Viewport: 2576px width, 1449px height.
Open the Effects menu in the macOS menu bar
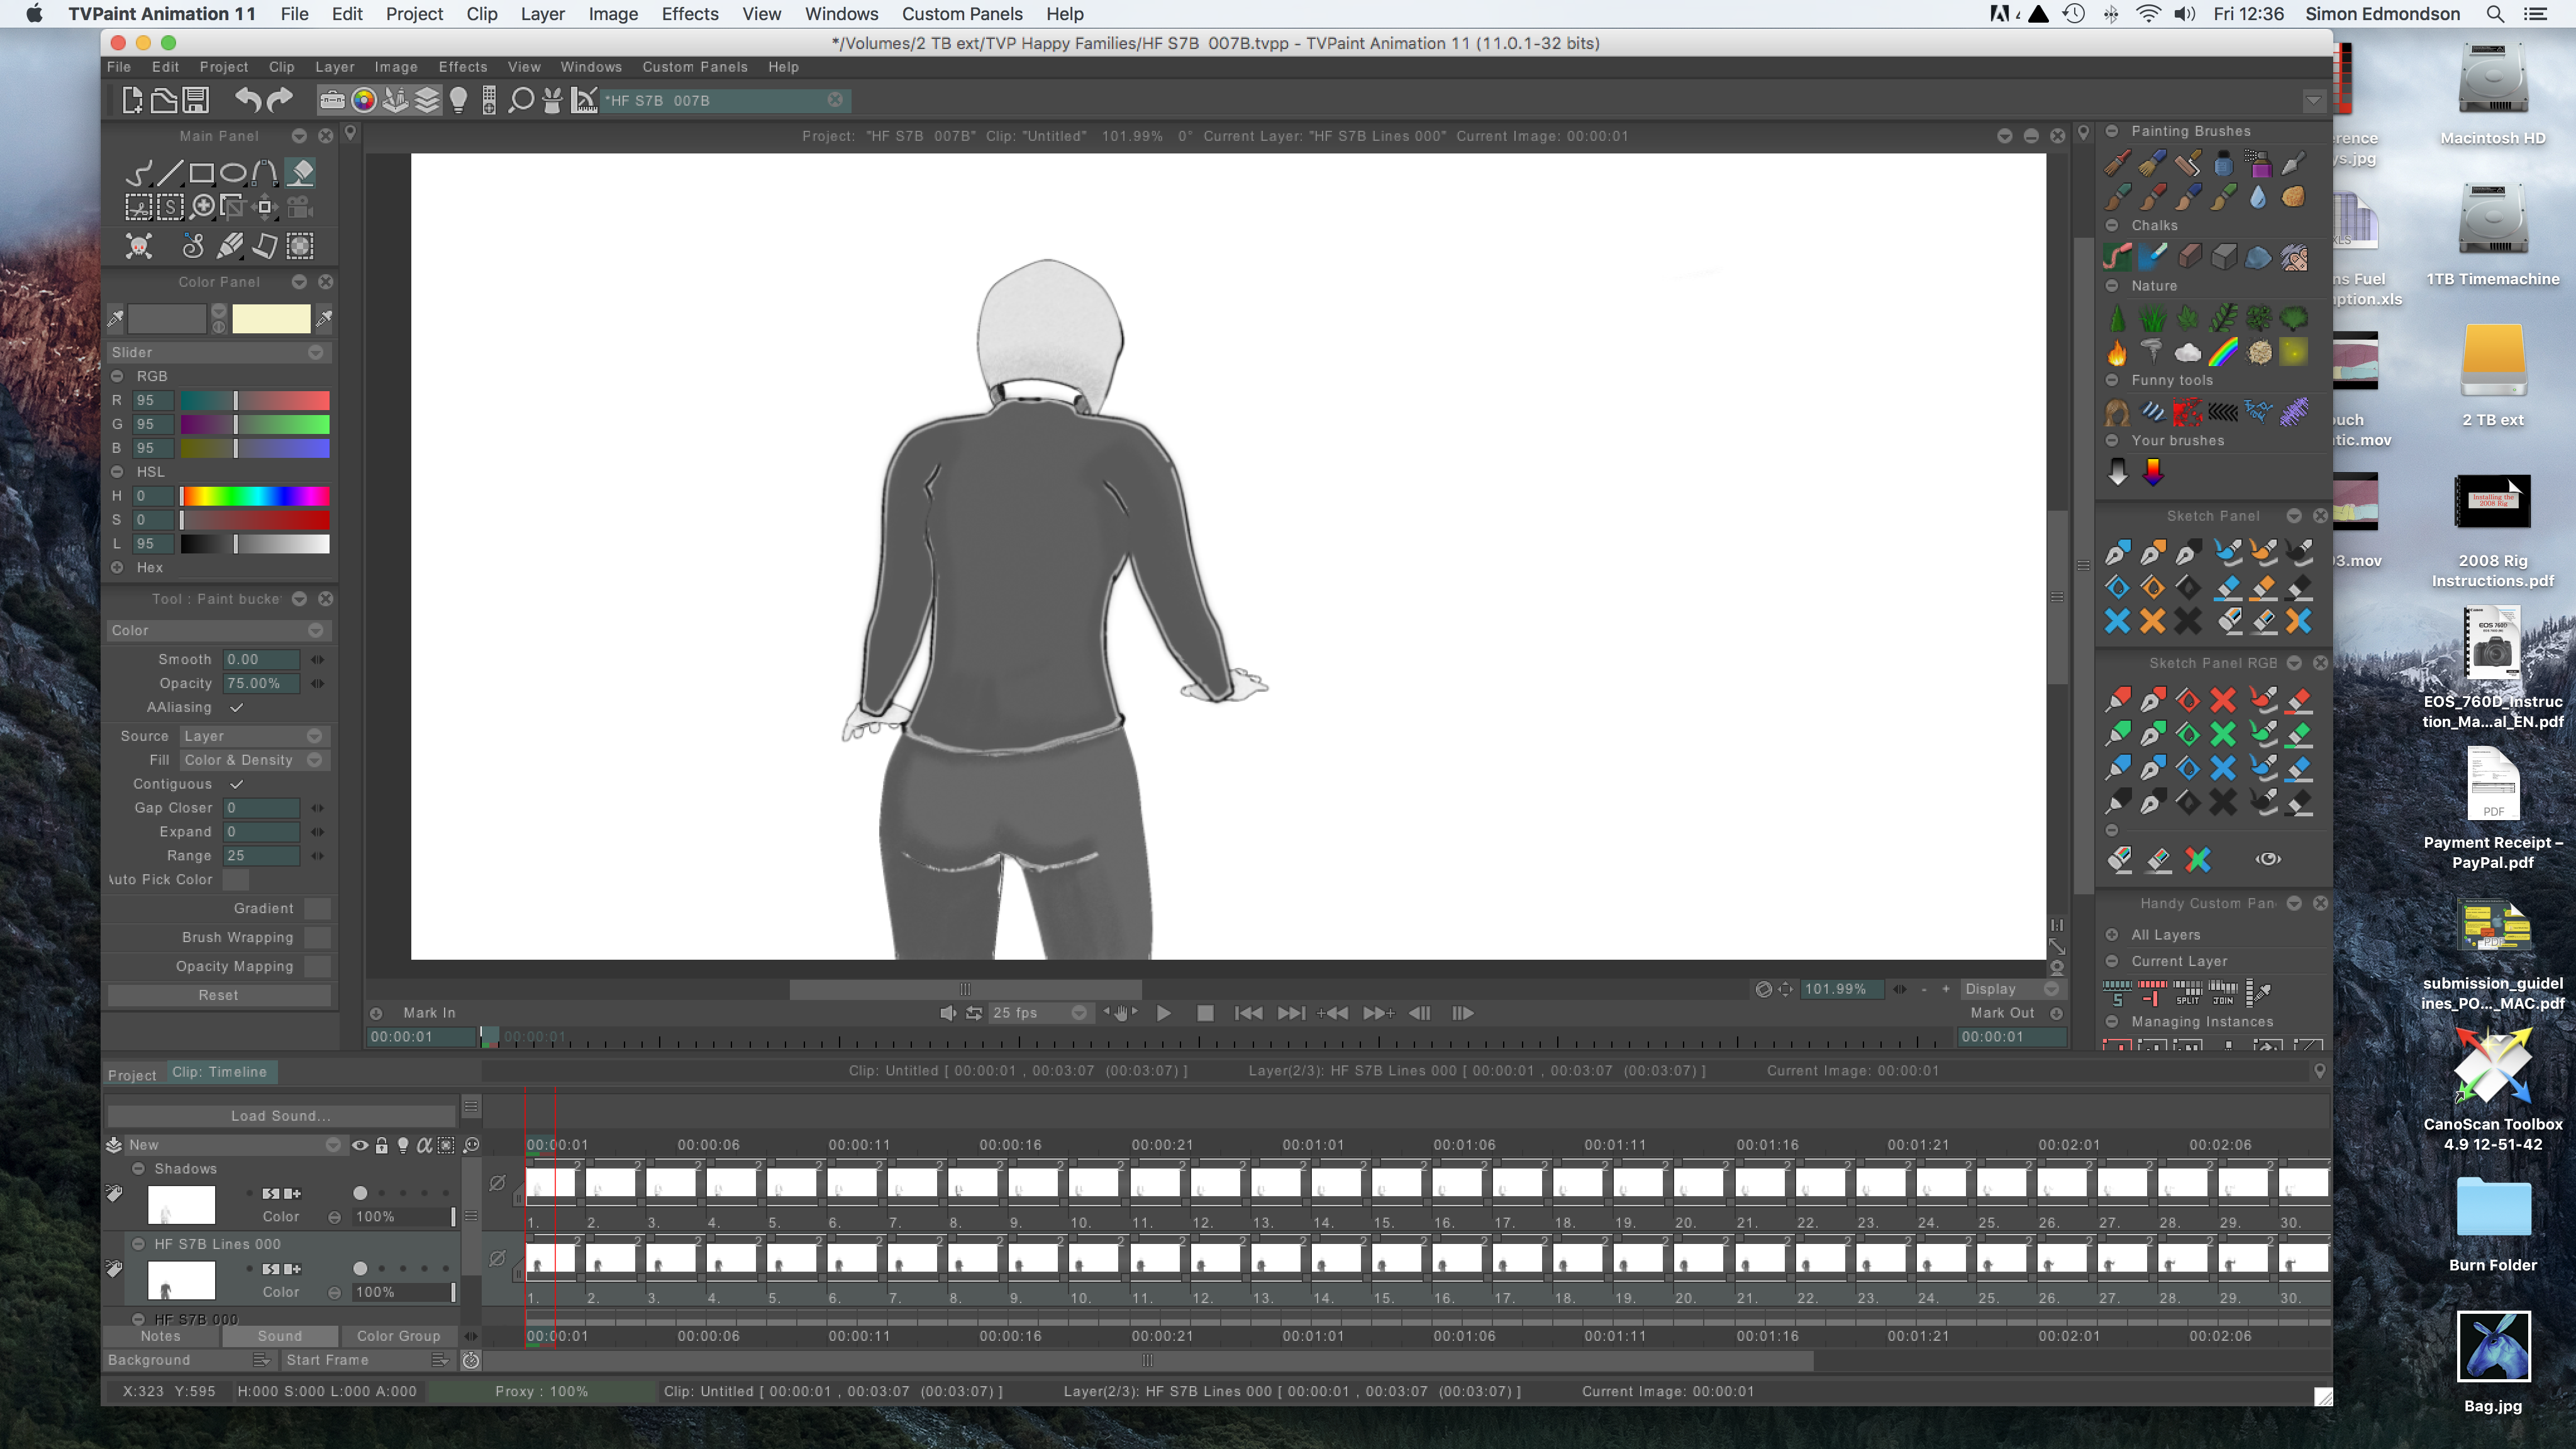(x=690, y=14)
